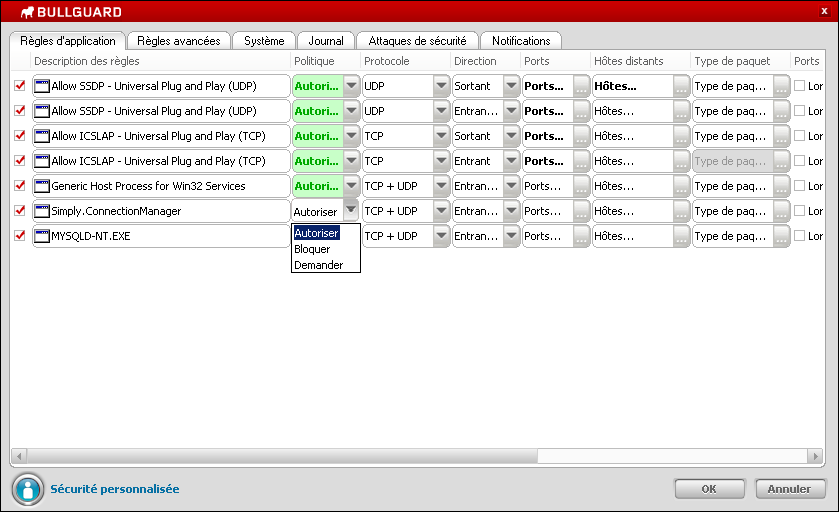Screen dimensions: 839x512
Task: Open Type de paquet browse button for Simply.ConnectionManager
Action: 781,211
